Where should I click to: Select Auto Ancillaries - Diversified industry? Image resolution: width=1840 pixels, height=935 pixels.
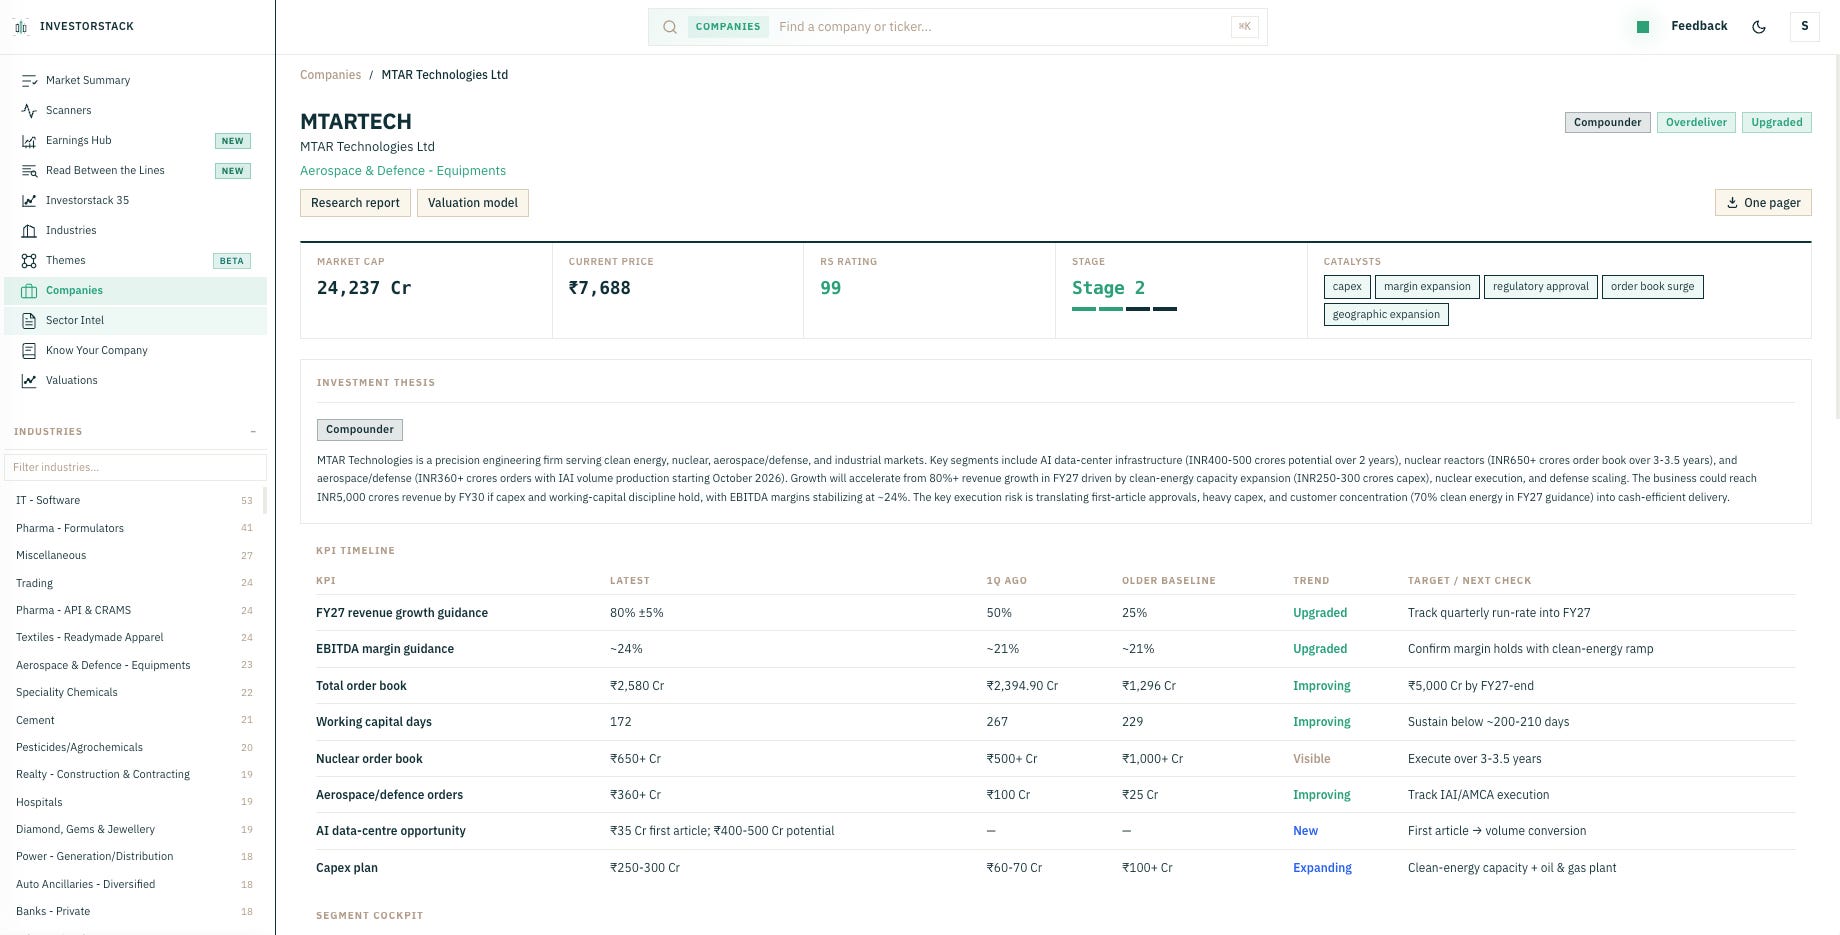point(134,884)
